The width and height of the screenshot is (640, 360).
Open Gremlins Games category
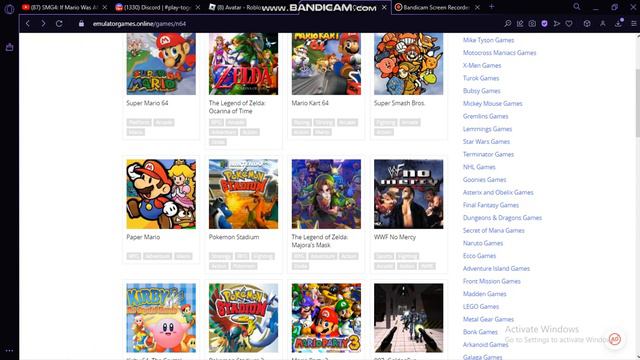[485, 116]
